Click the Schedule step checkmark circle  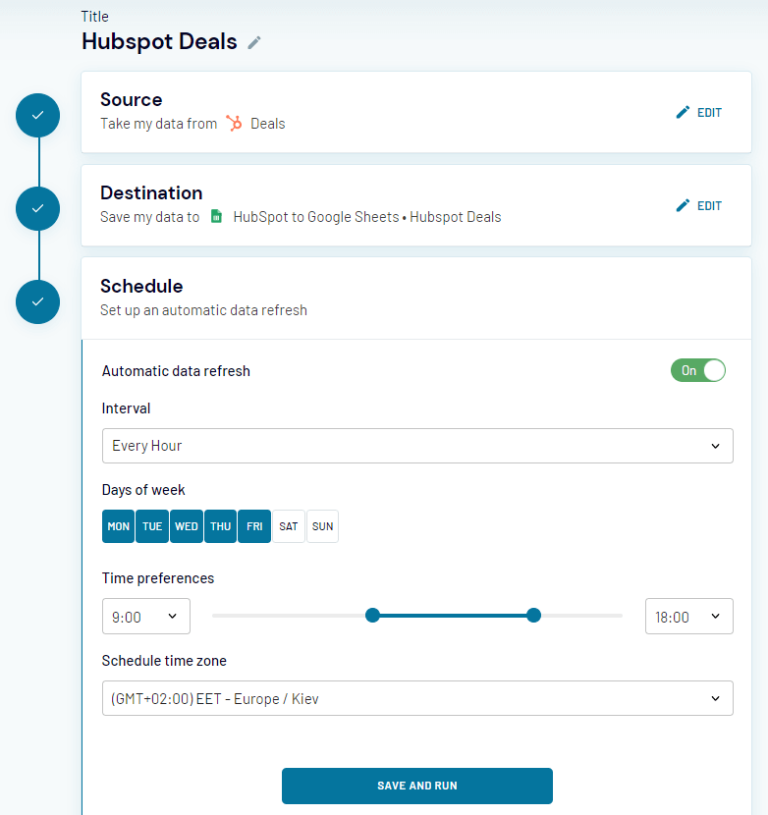tap(37, 301)
